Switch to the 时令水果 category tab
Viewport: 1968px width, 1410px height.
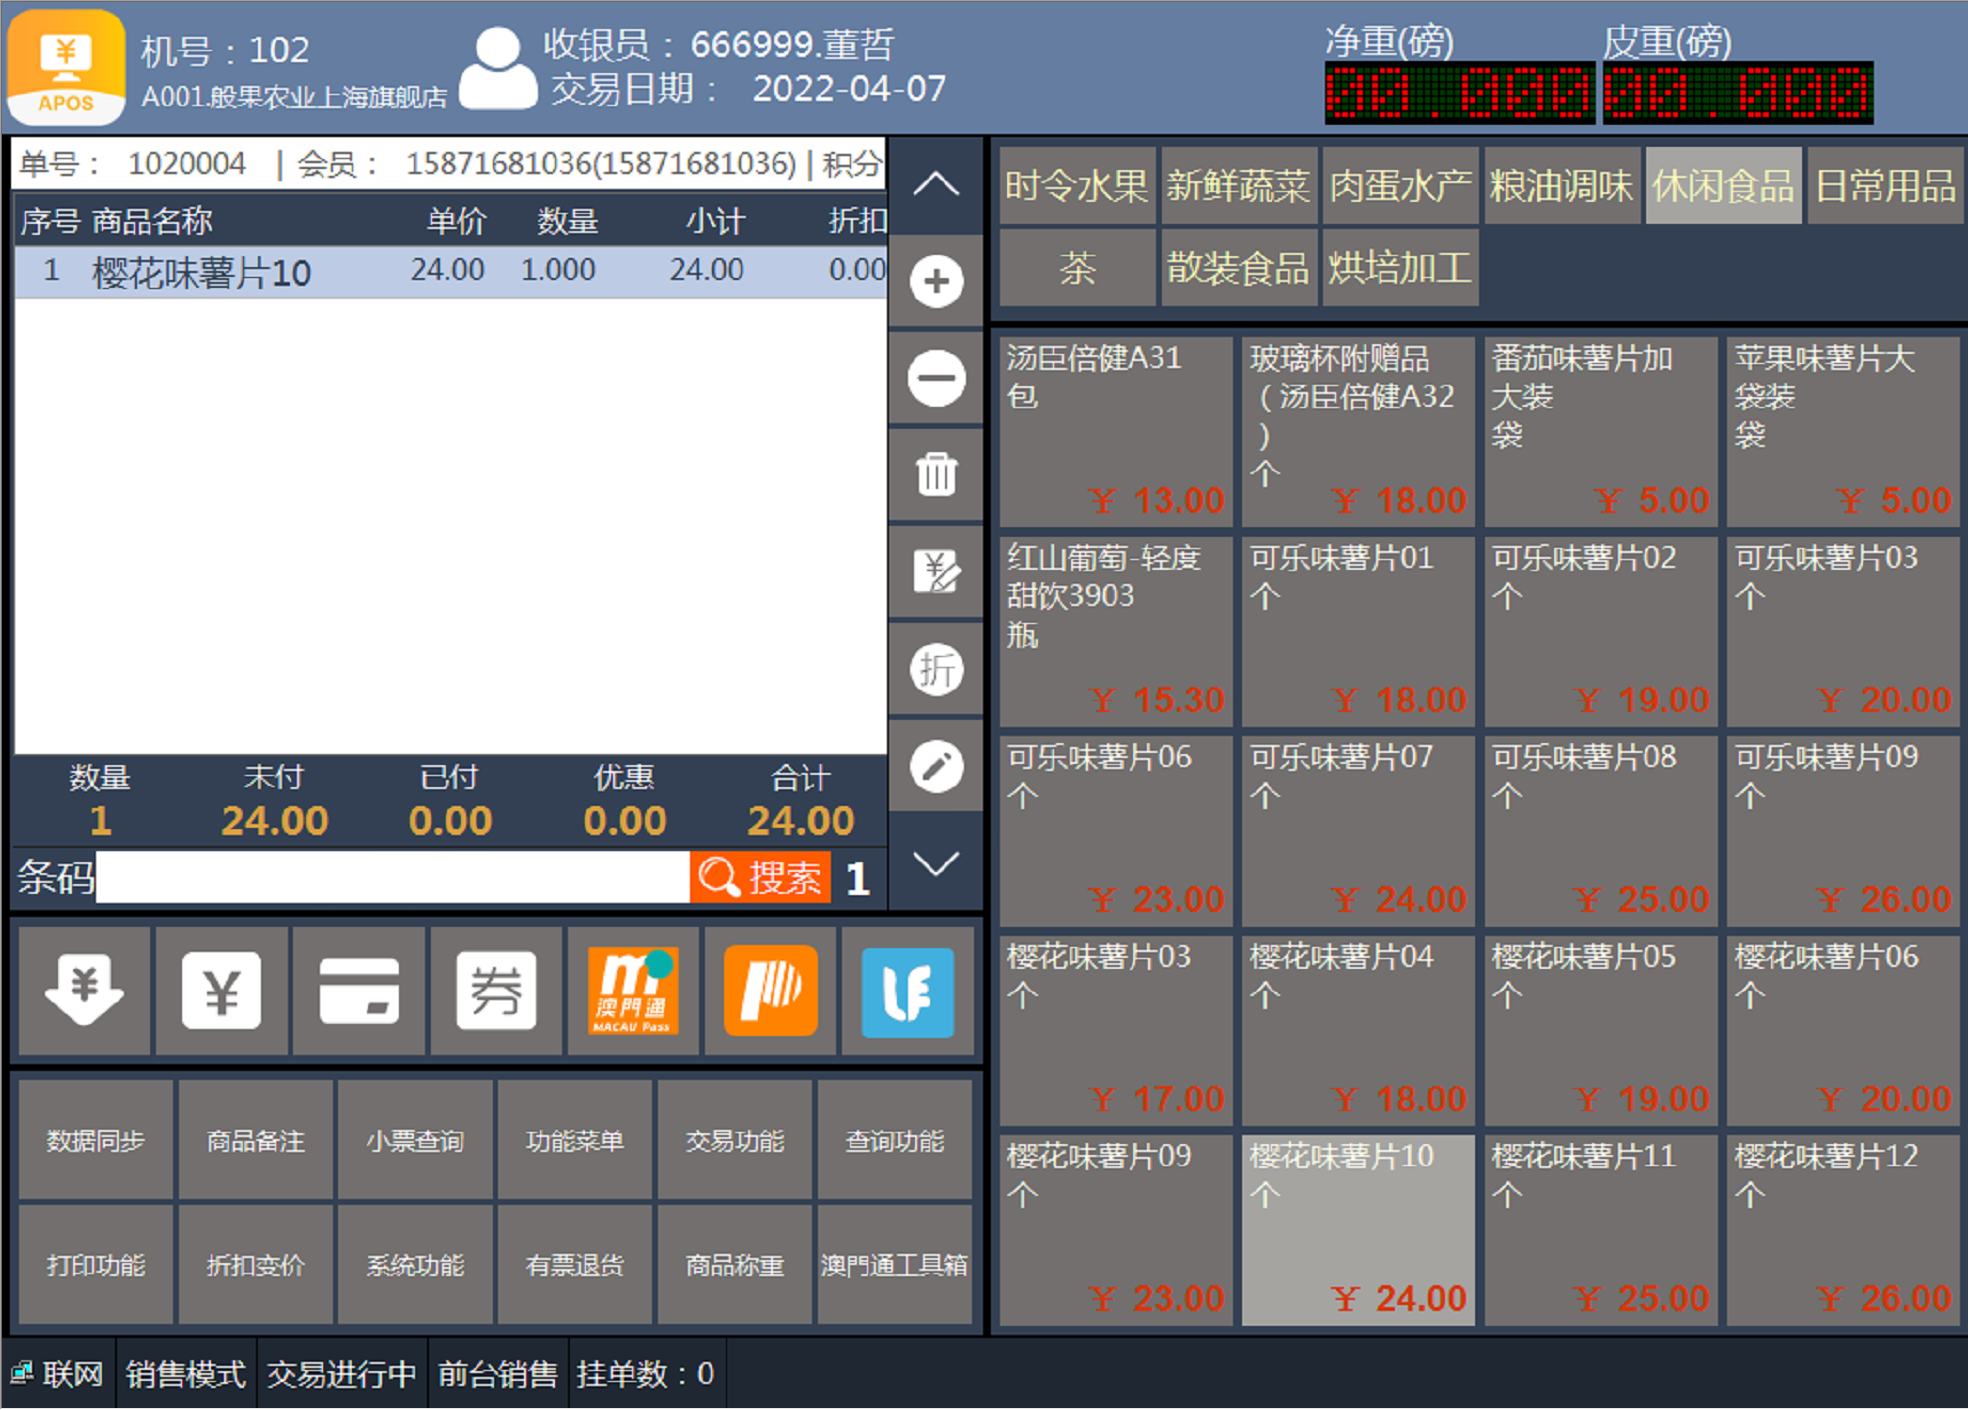1076,186
